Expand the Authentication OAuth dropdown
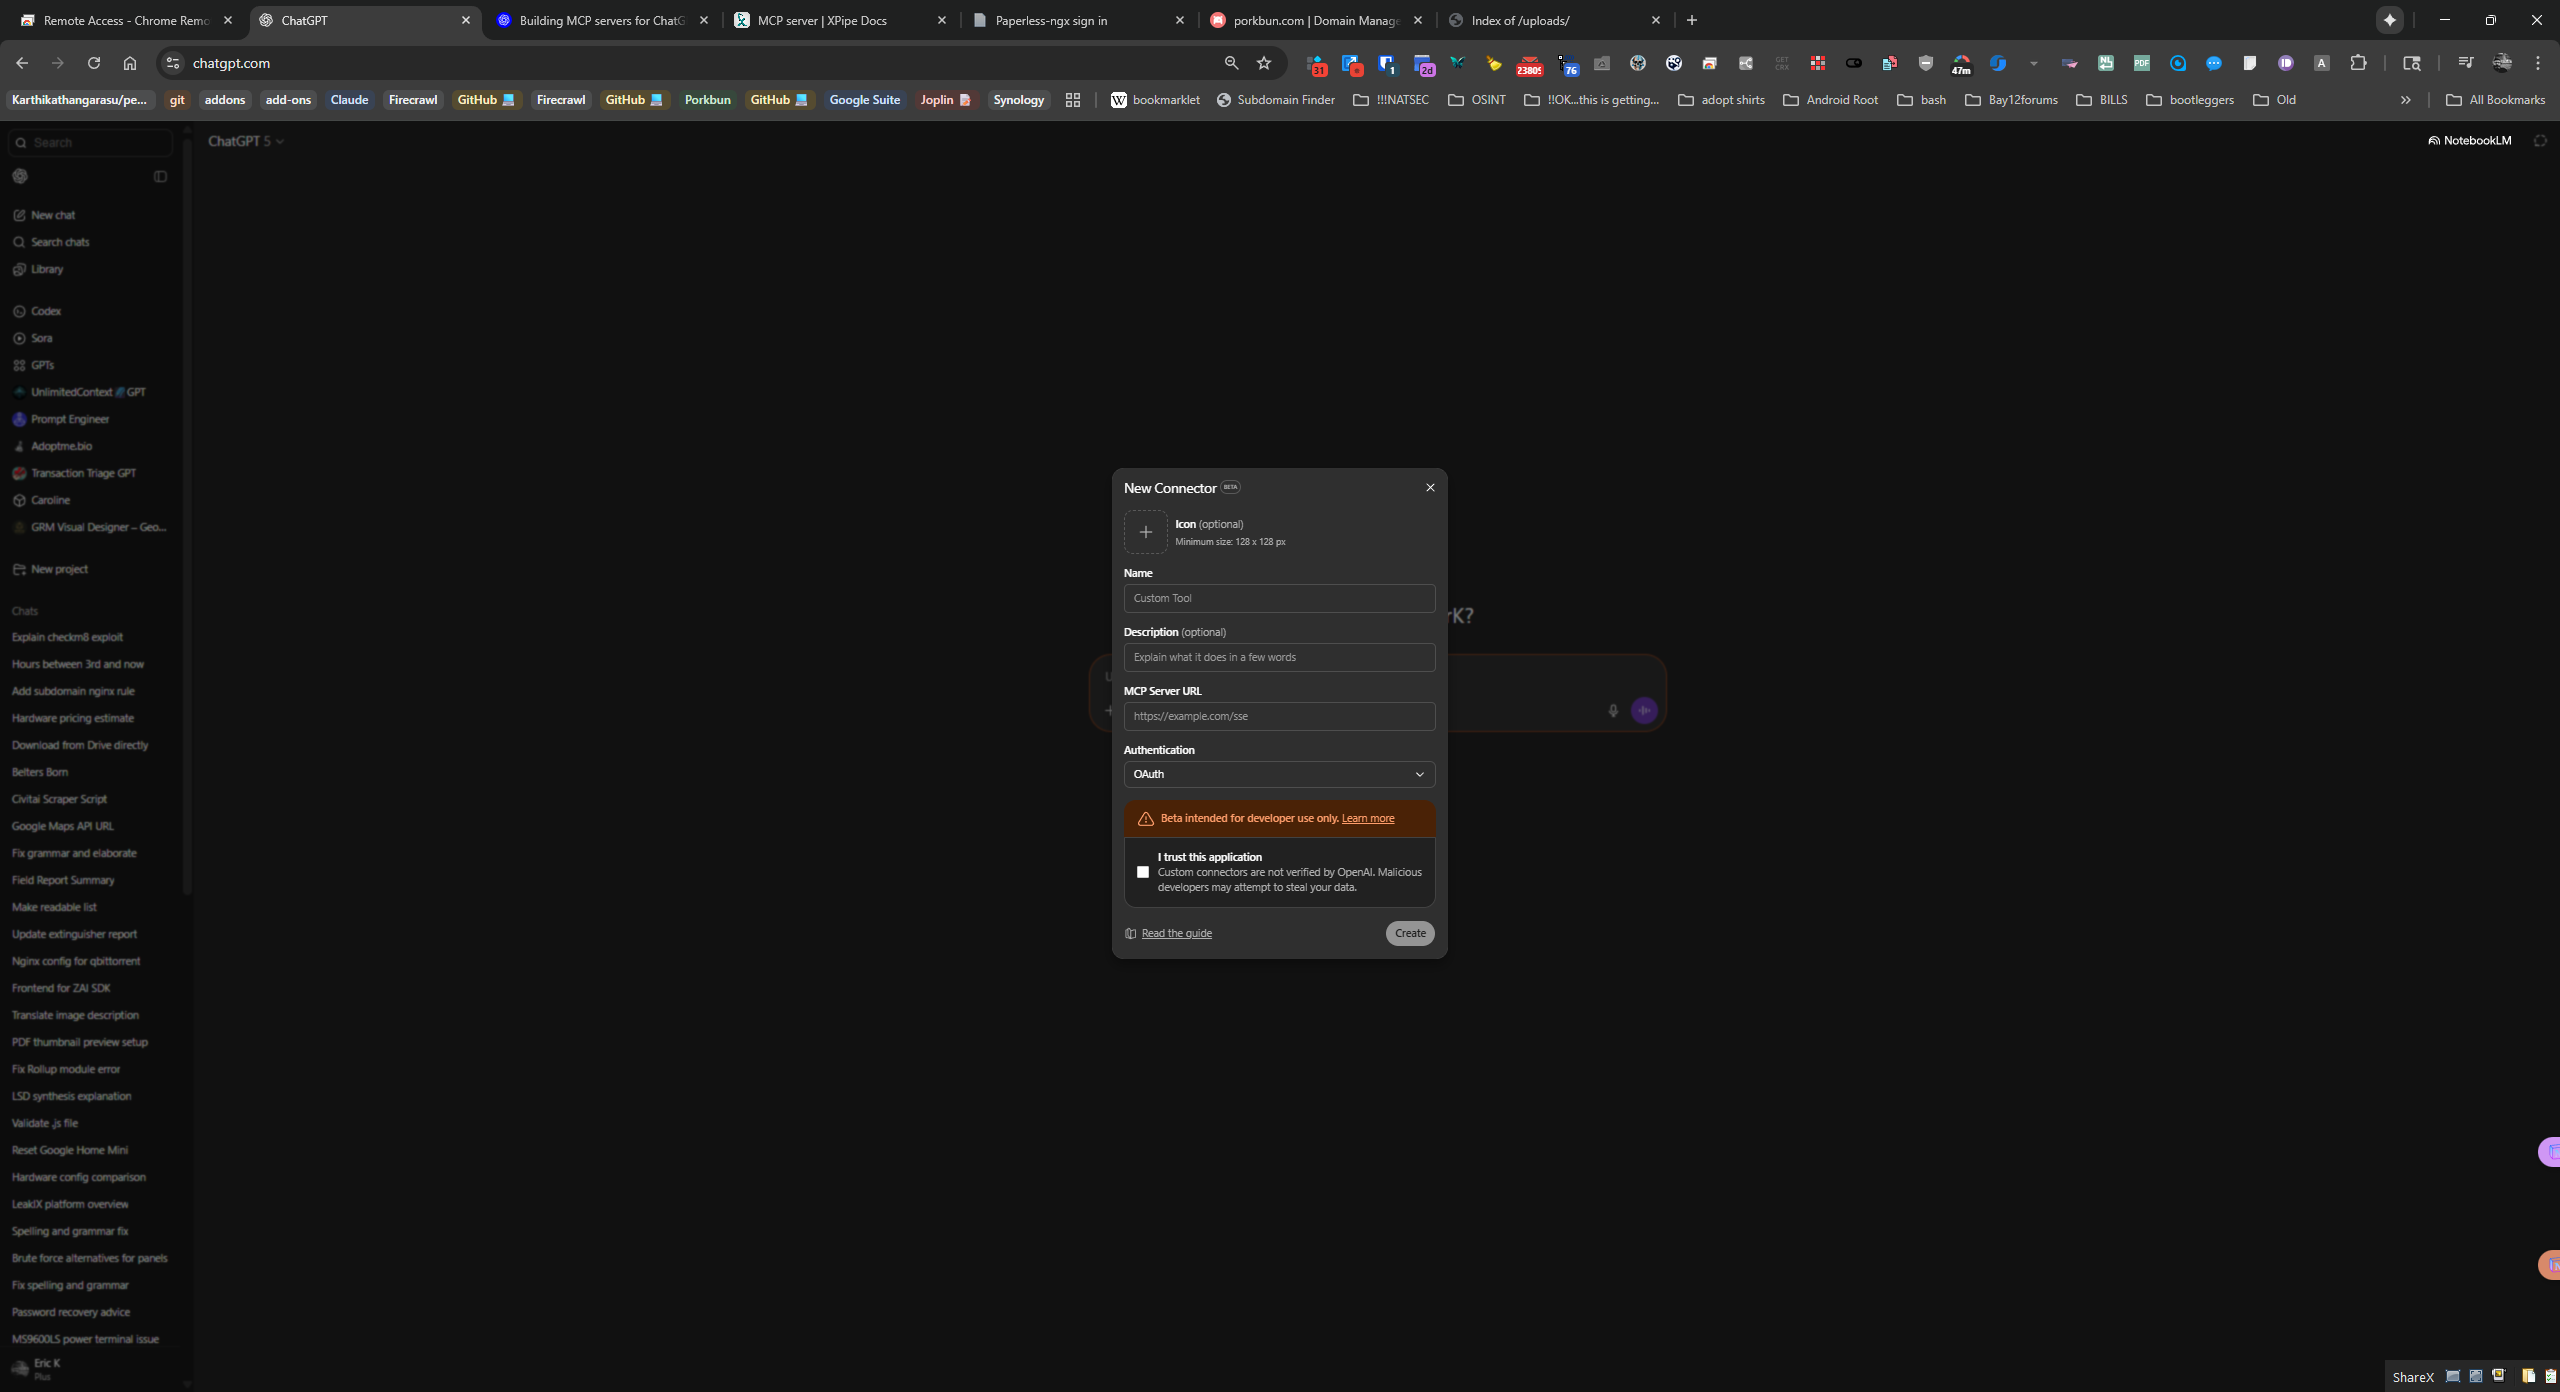Screen dimensions: 2560x1392 point(1278,774)
